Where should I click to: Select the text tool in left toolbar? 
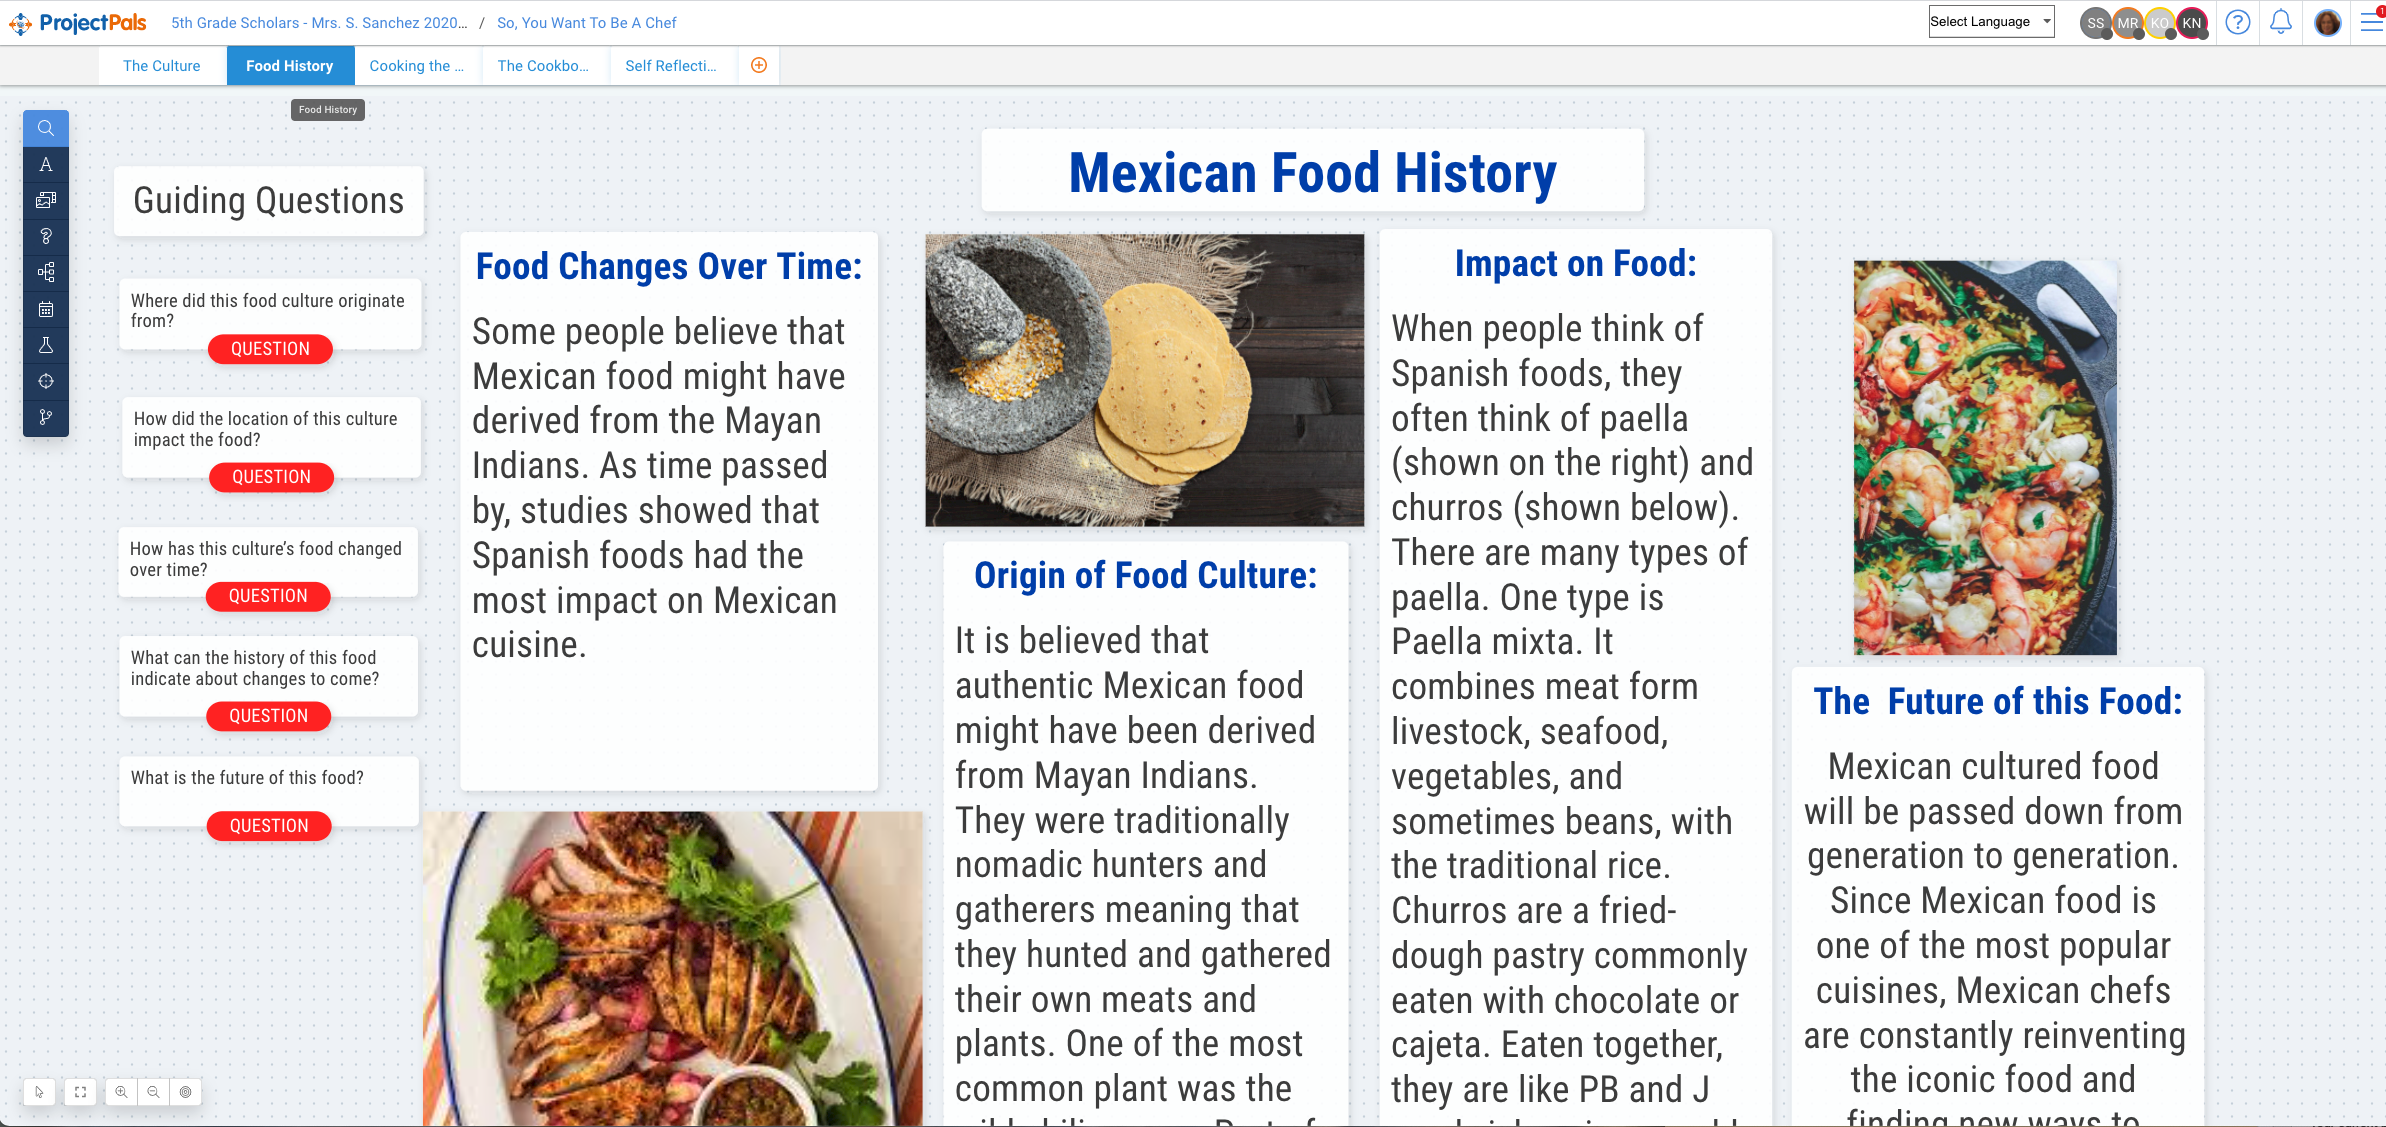[46, 165]
